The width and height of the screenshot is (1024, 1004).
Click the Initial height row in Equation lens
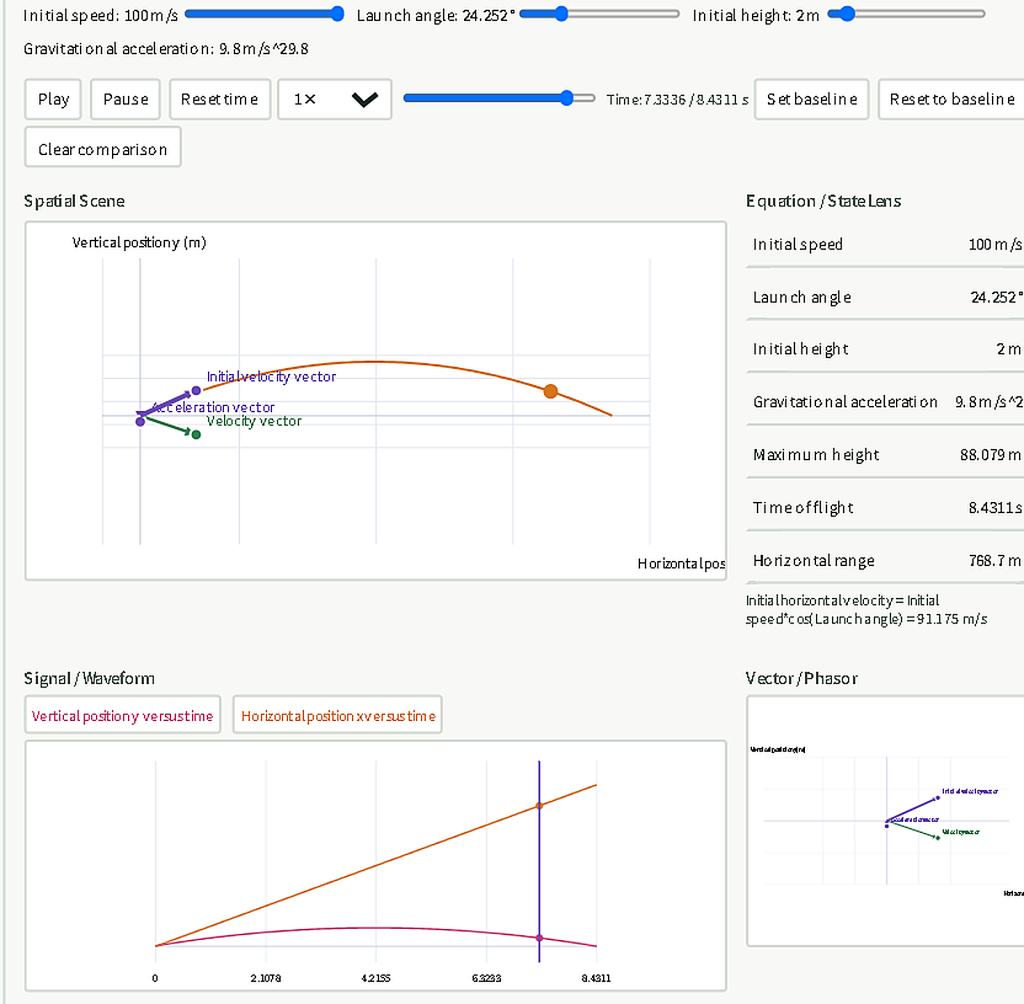tap(885, 349)
